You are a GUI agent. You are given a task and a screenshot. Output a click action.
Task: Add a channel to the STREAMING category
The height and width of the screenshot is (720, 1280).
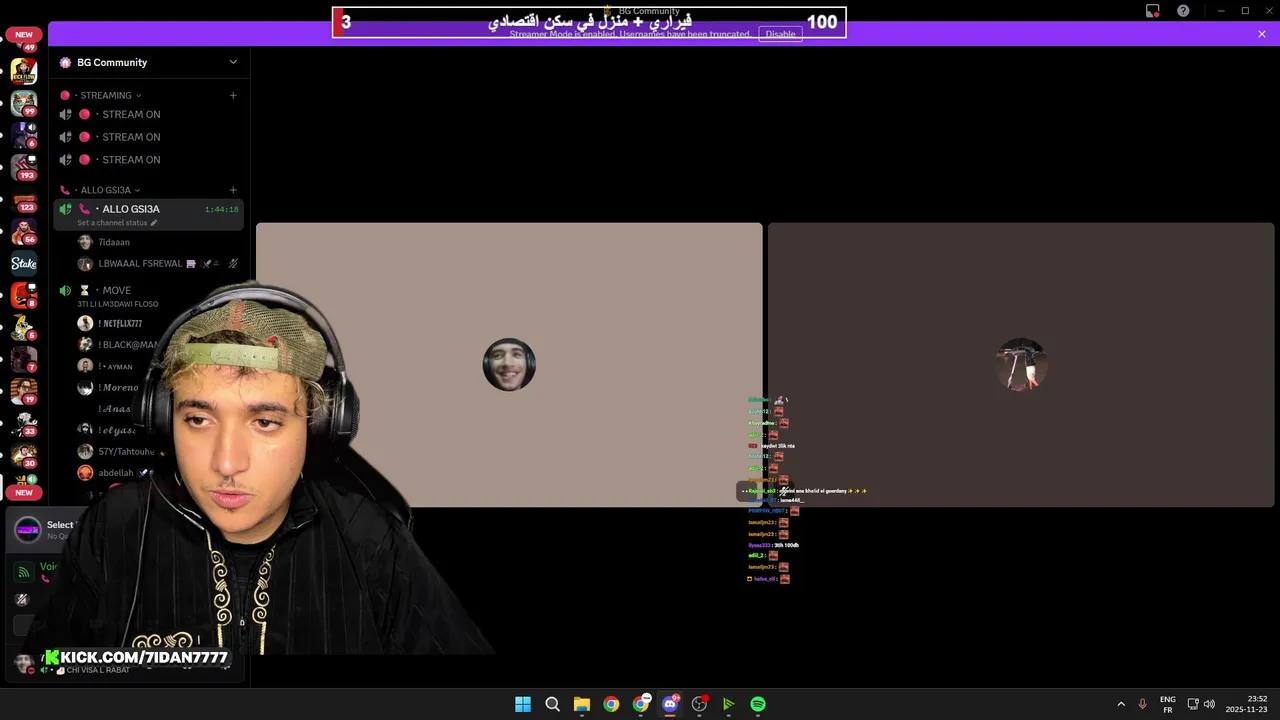pyautogui.click(x=233, y=95)
